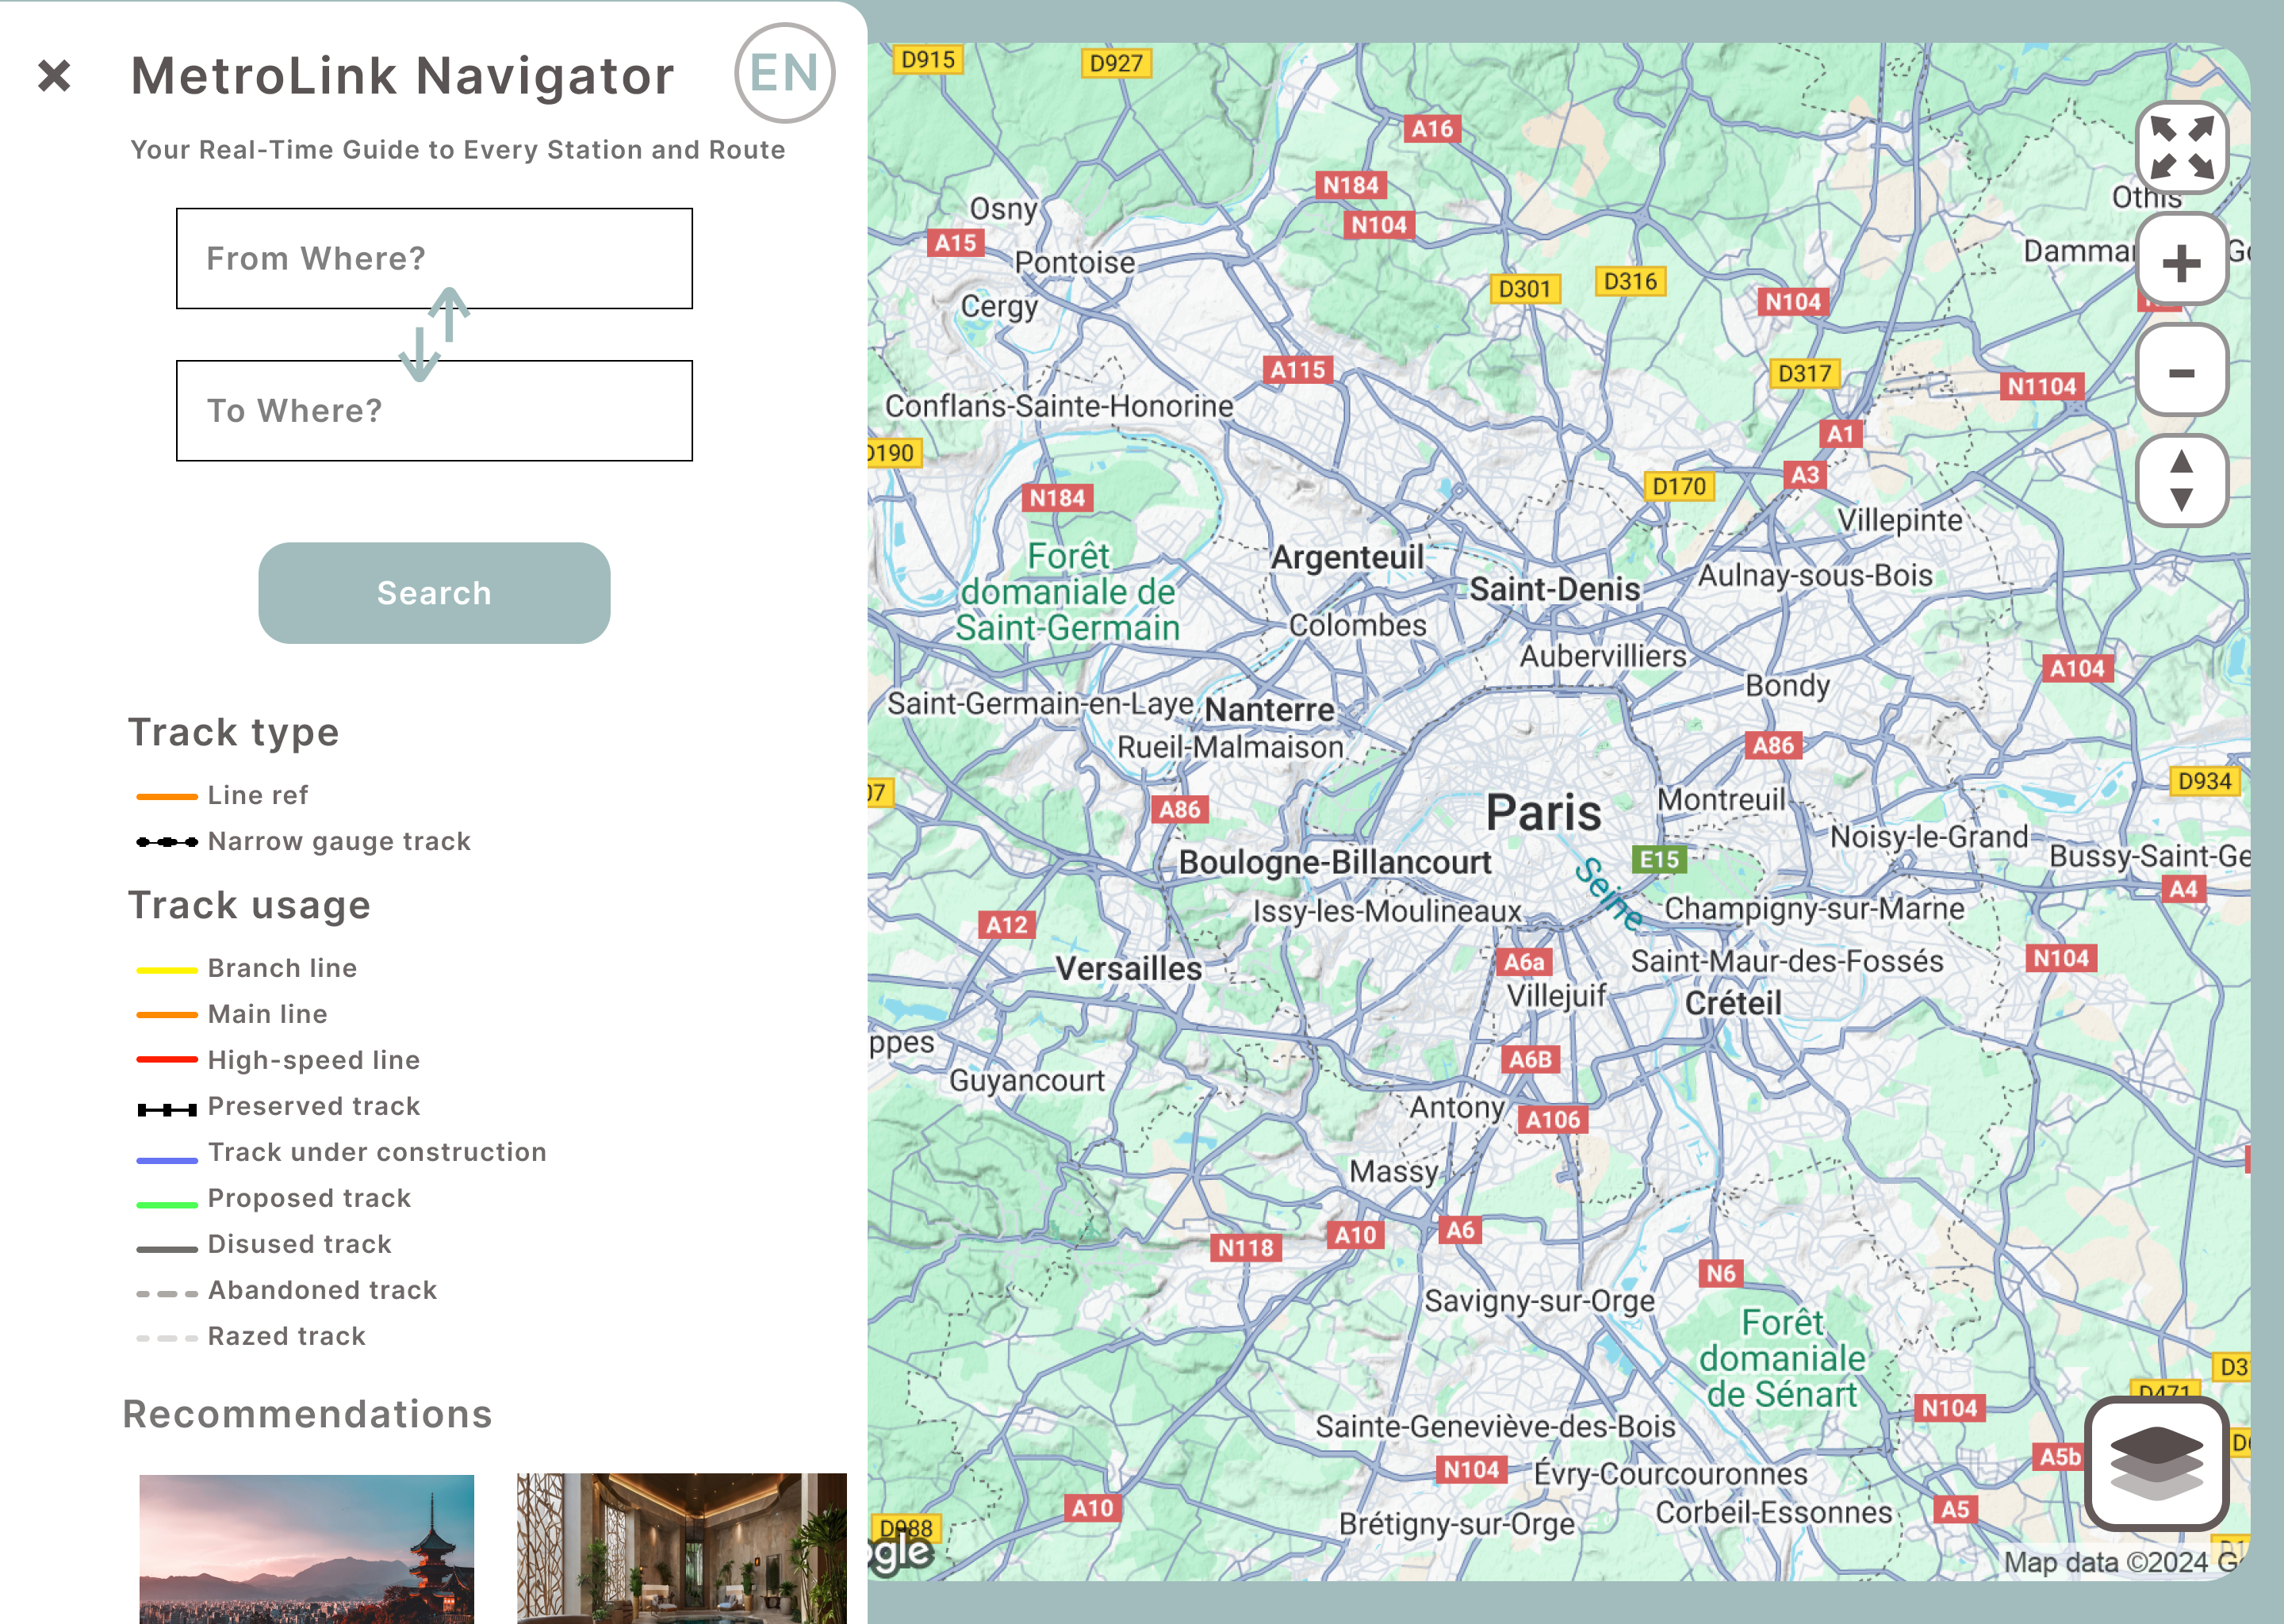Screen dimensions: 2284x1624
Task: Click the A106 road shield
Action: pyautogui.click(x=1552, y=1120)
